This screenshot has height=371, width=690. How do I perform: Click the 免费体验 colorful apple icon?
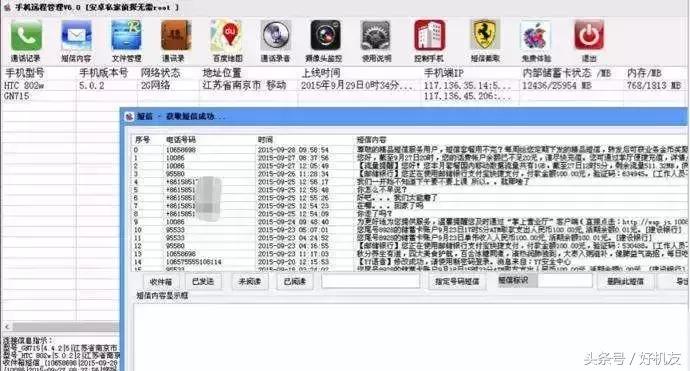[x=535, y=35]
